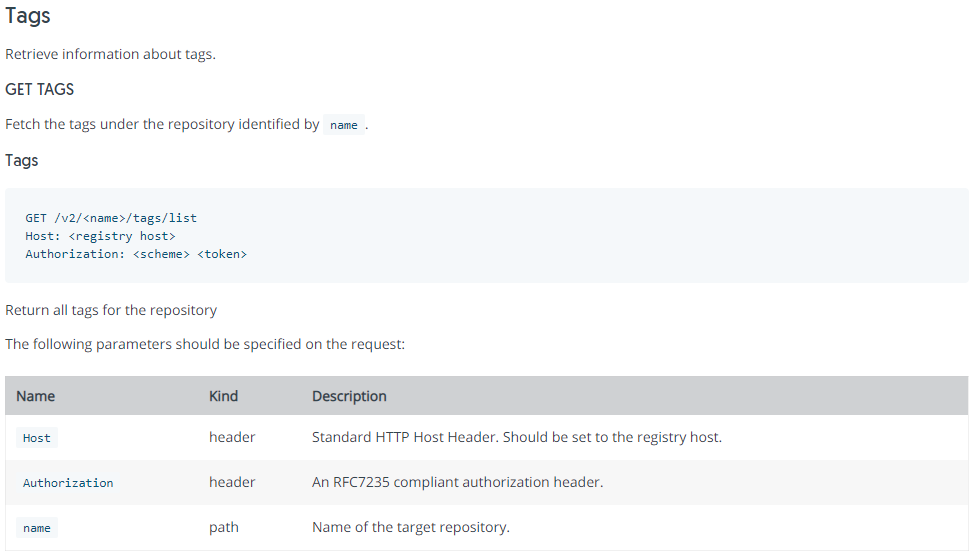Viewport: 979px width, 556px height.
Task: Click the GET /v2/<name>/tags/list line
Action: click(111, 218)
